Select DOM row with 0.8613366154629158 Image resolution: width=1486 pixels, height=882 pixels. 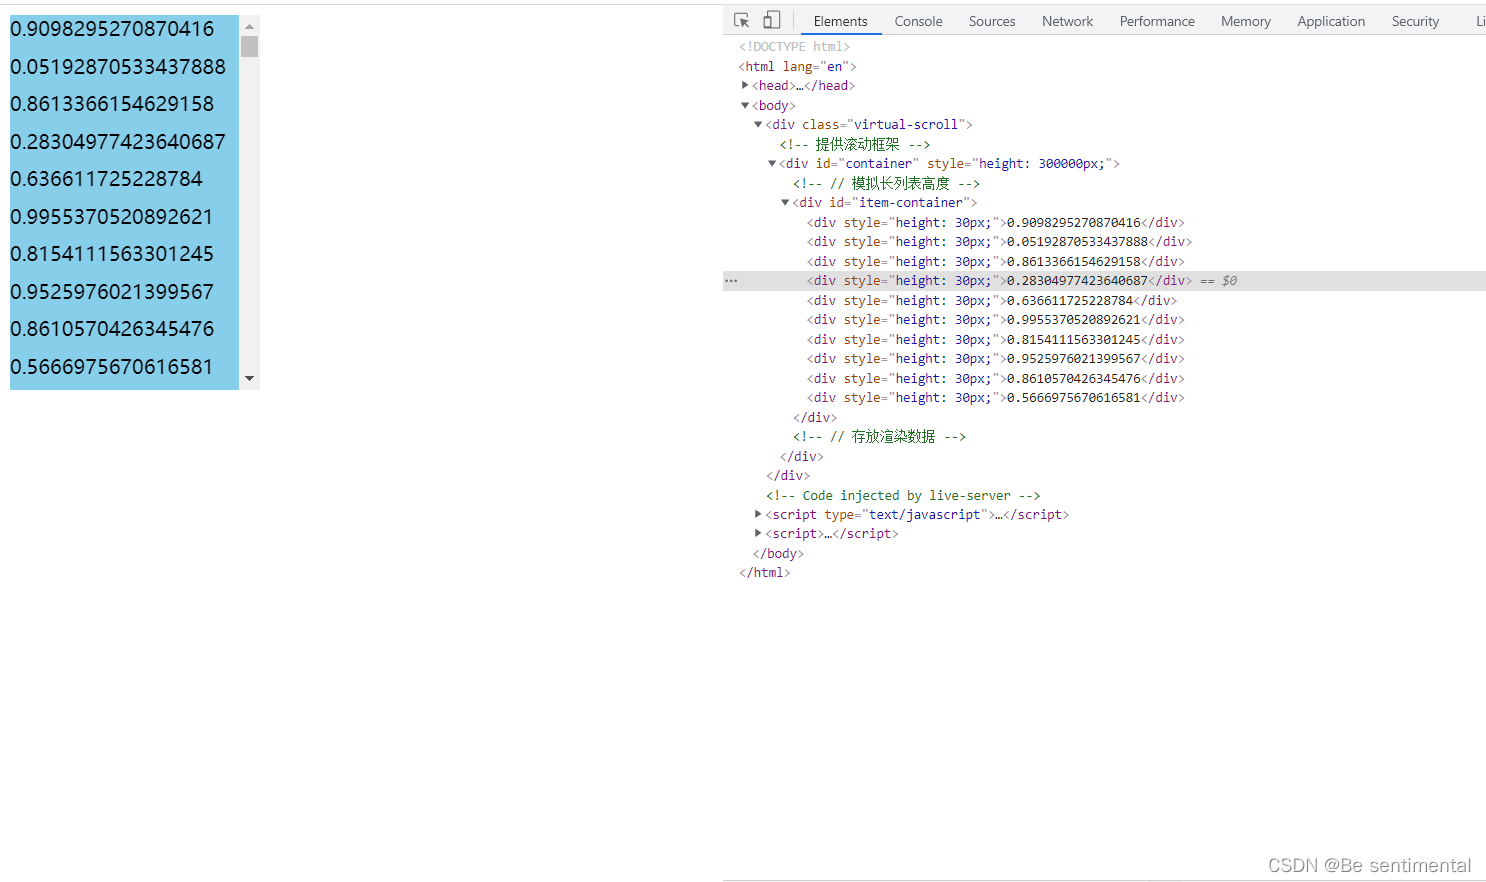pyautogui.click(x=995, y=261)
